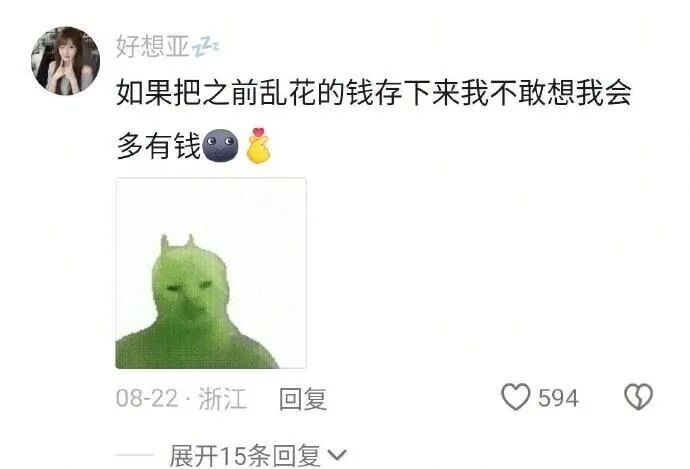690x469 pixels.
Task: Click the zzz sleep emoji beside username
Action: pos(206,47)
